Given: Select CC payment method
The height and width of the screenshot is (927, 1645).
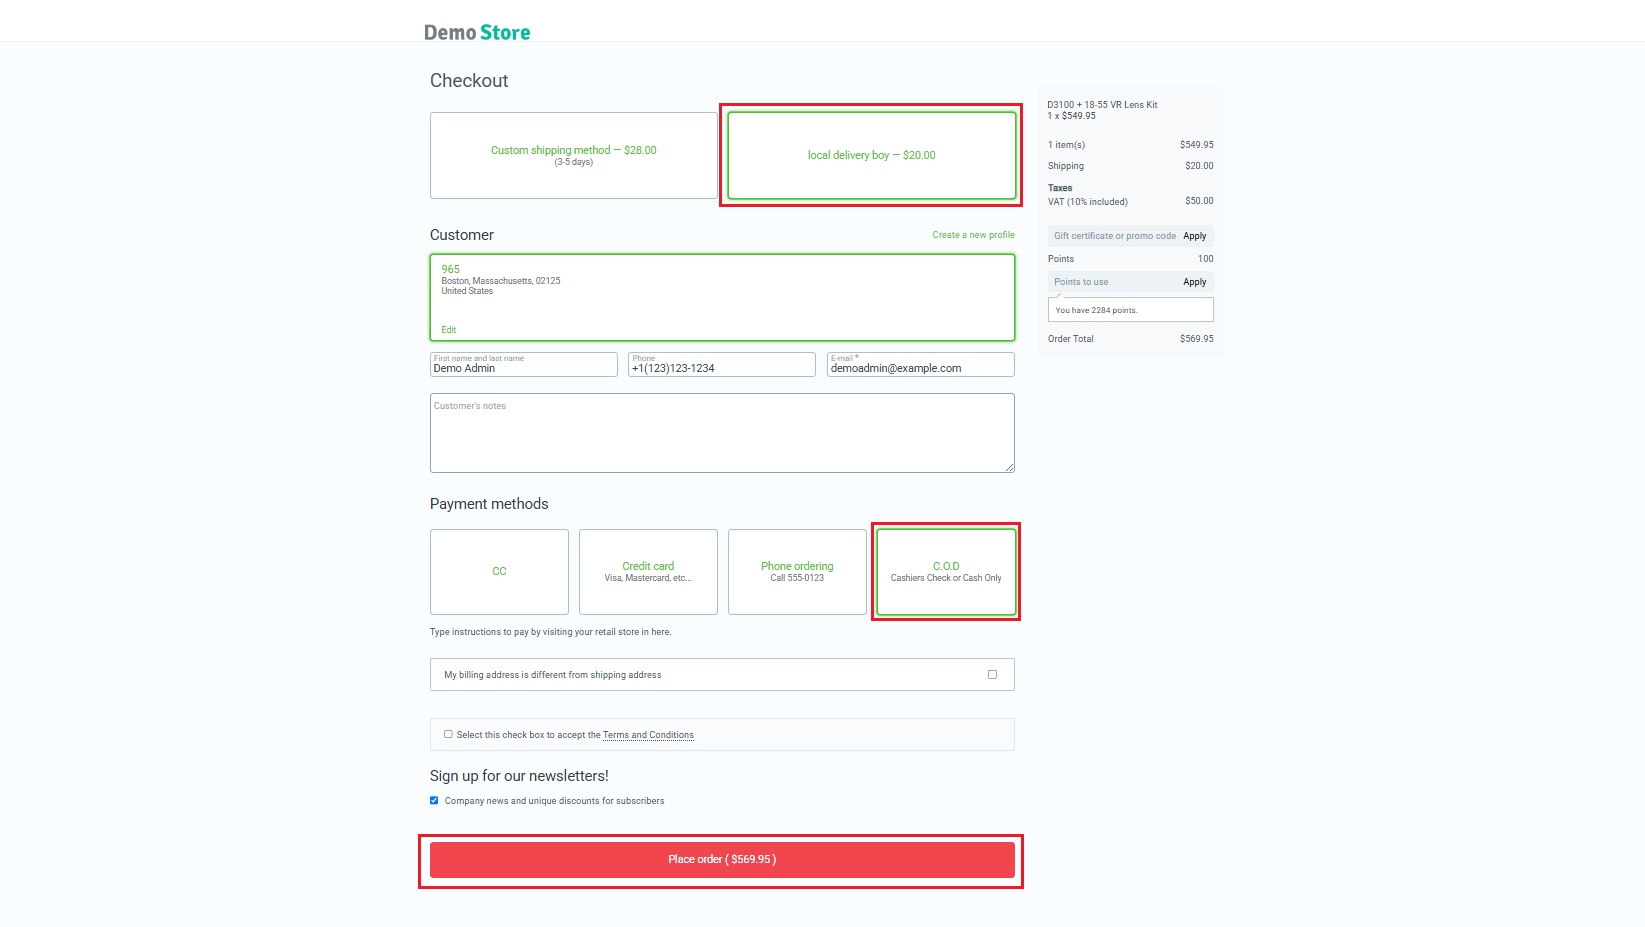Looking at the screenshot, I should 499,571.
